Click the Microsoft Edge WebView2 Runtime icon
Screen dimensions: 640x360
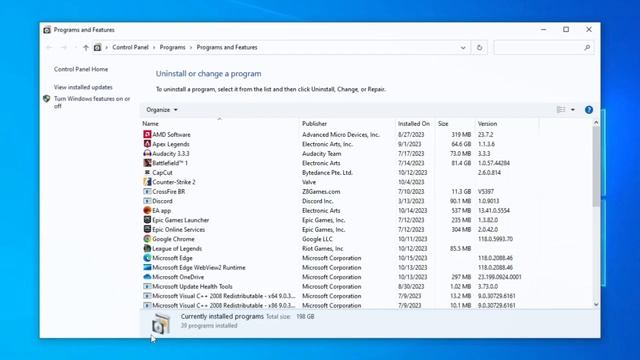click(147, 267)
